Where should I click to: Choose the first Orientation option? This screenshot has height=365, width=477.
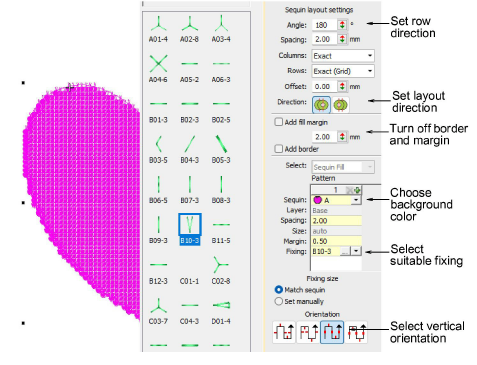(284, 332)
